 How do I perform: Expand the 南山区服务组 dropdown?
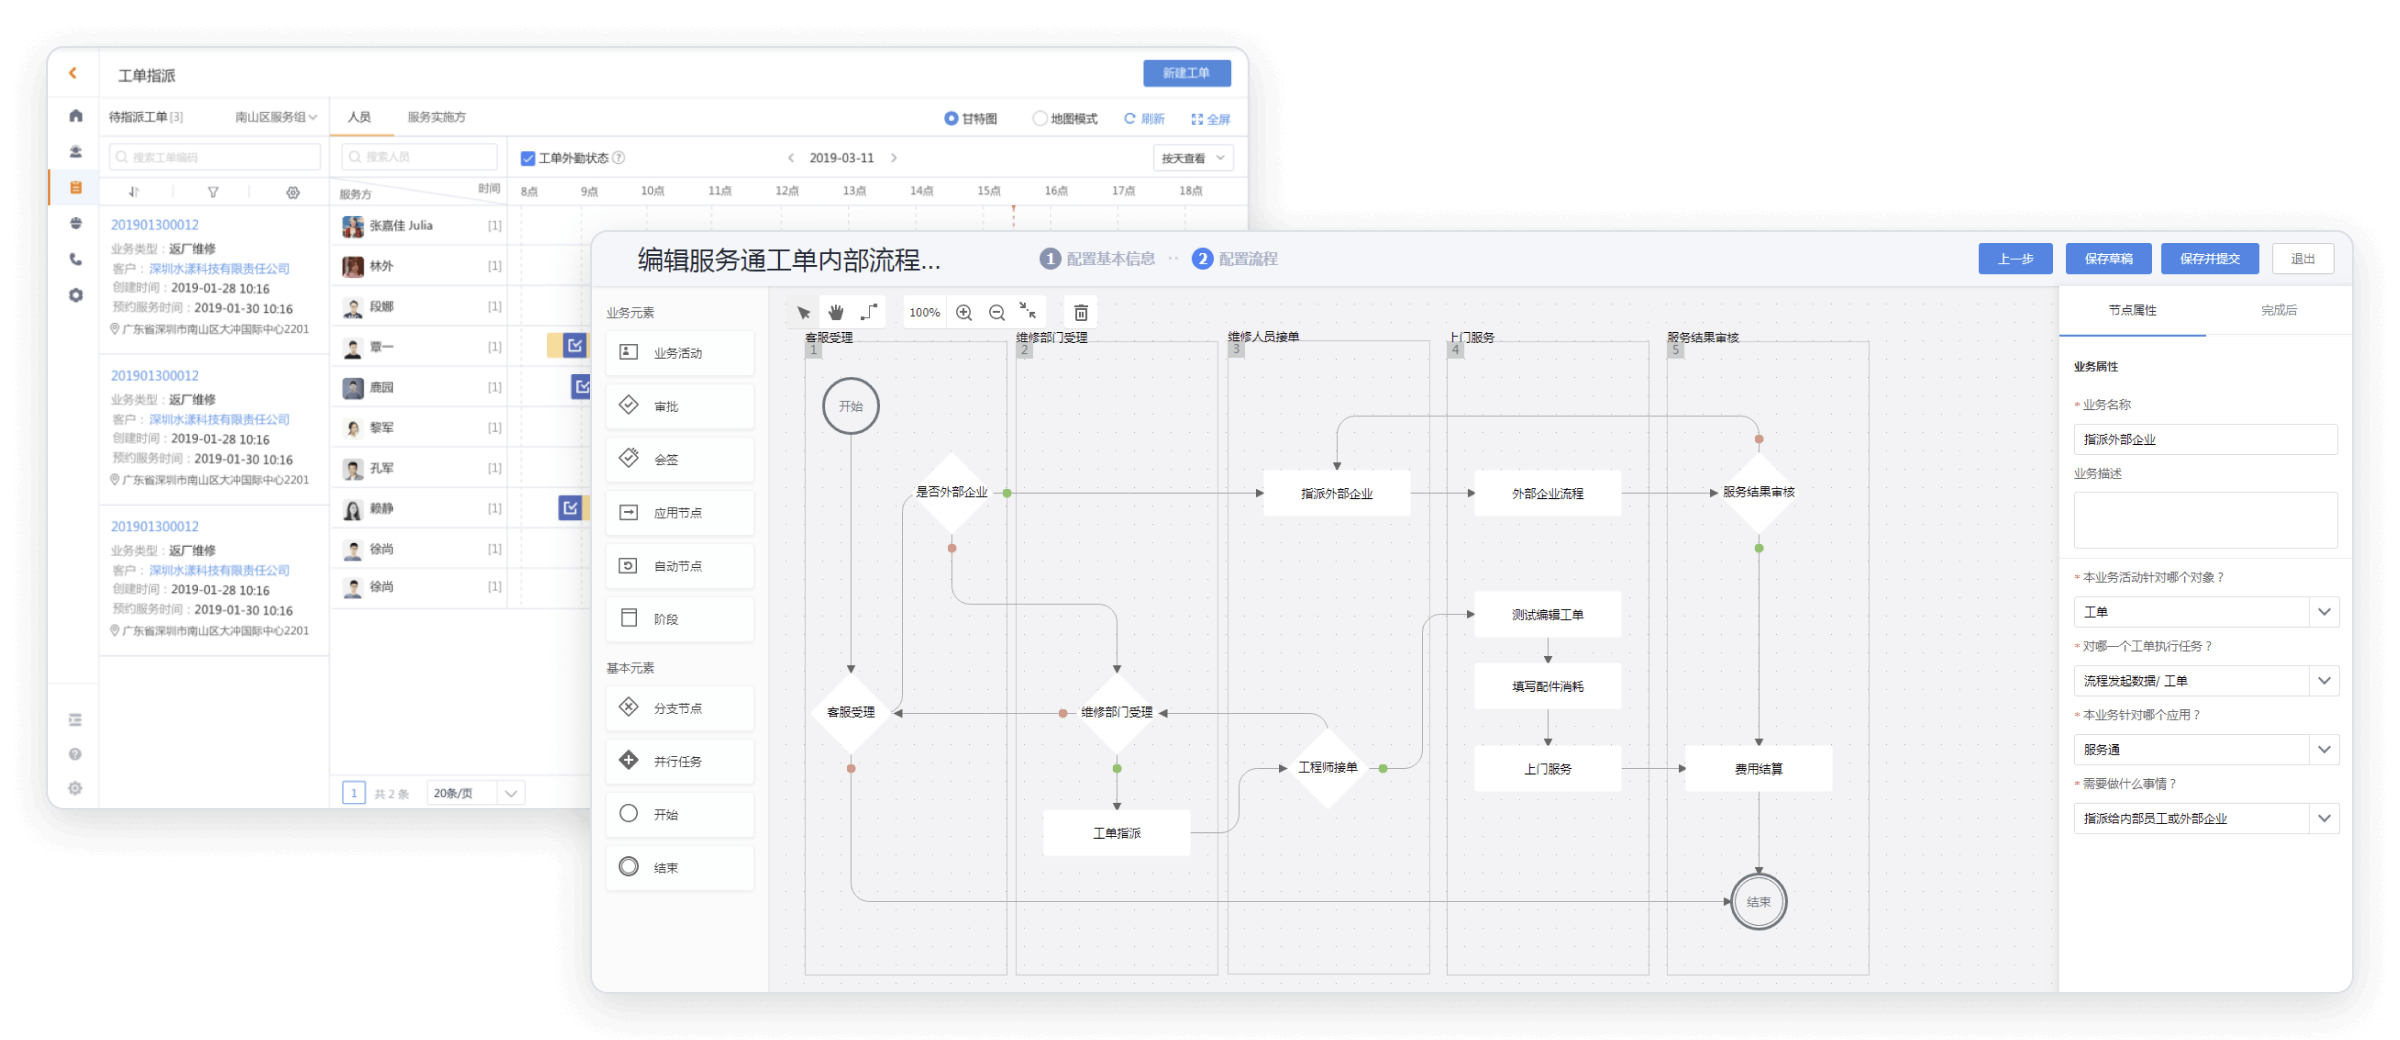pos(276,117)
